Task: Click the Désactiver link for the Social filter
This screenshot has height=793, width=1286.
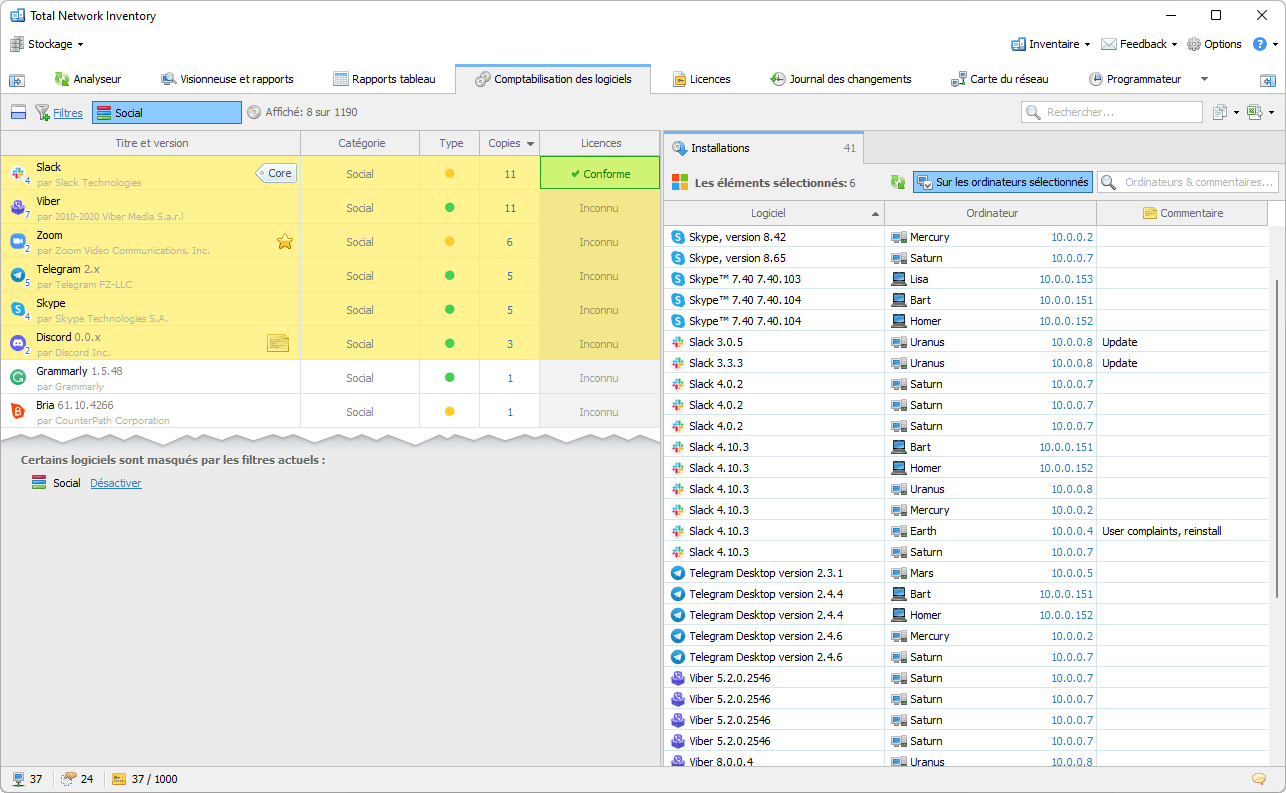Action: click(116, 483)
